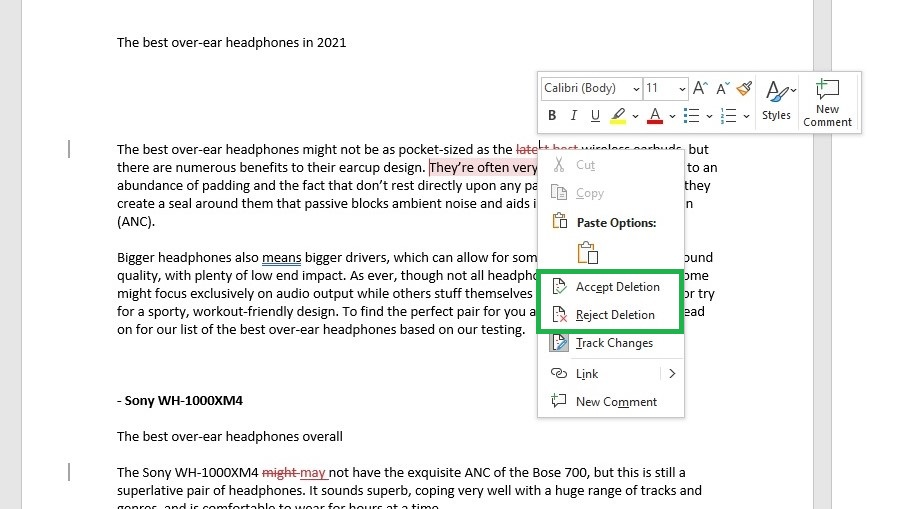Viewport: 904px width, 509px height.
Task: Click the Accept Deletion document icon
Action: tap(559, 286)
